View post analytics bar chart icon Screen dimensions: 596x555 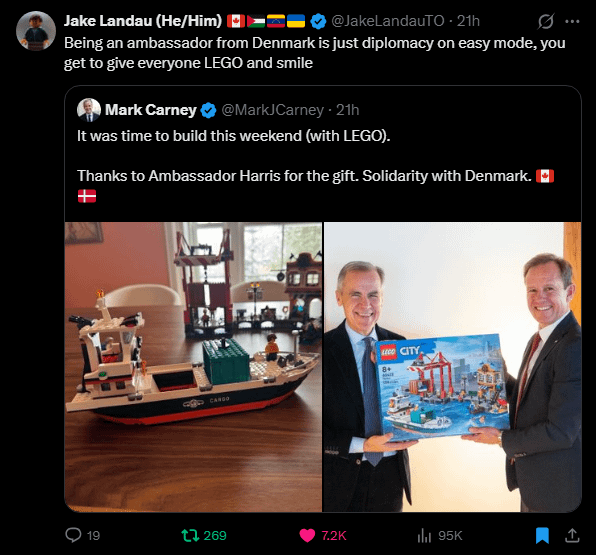coord(424,535)
